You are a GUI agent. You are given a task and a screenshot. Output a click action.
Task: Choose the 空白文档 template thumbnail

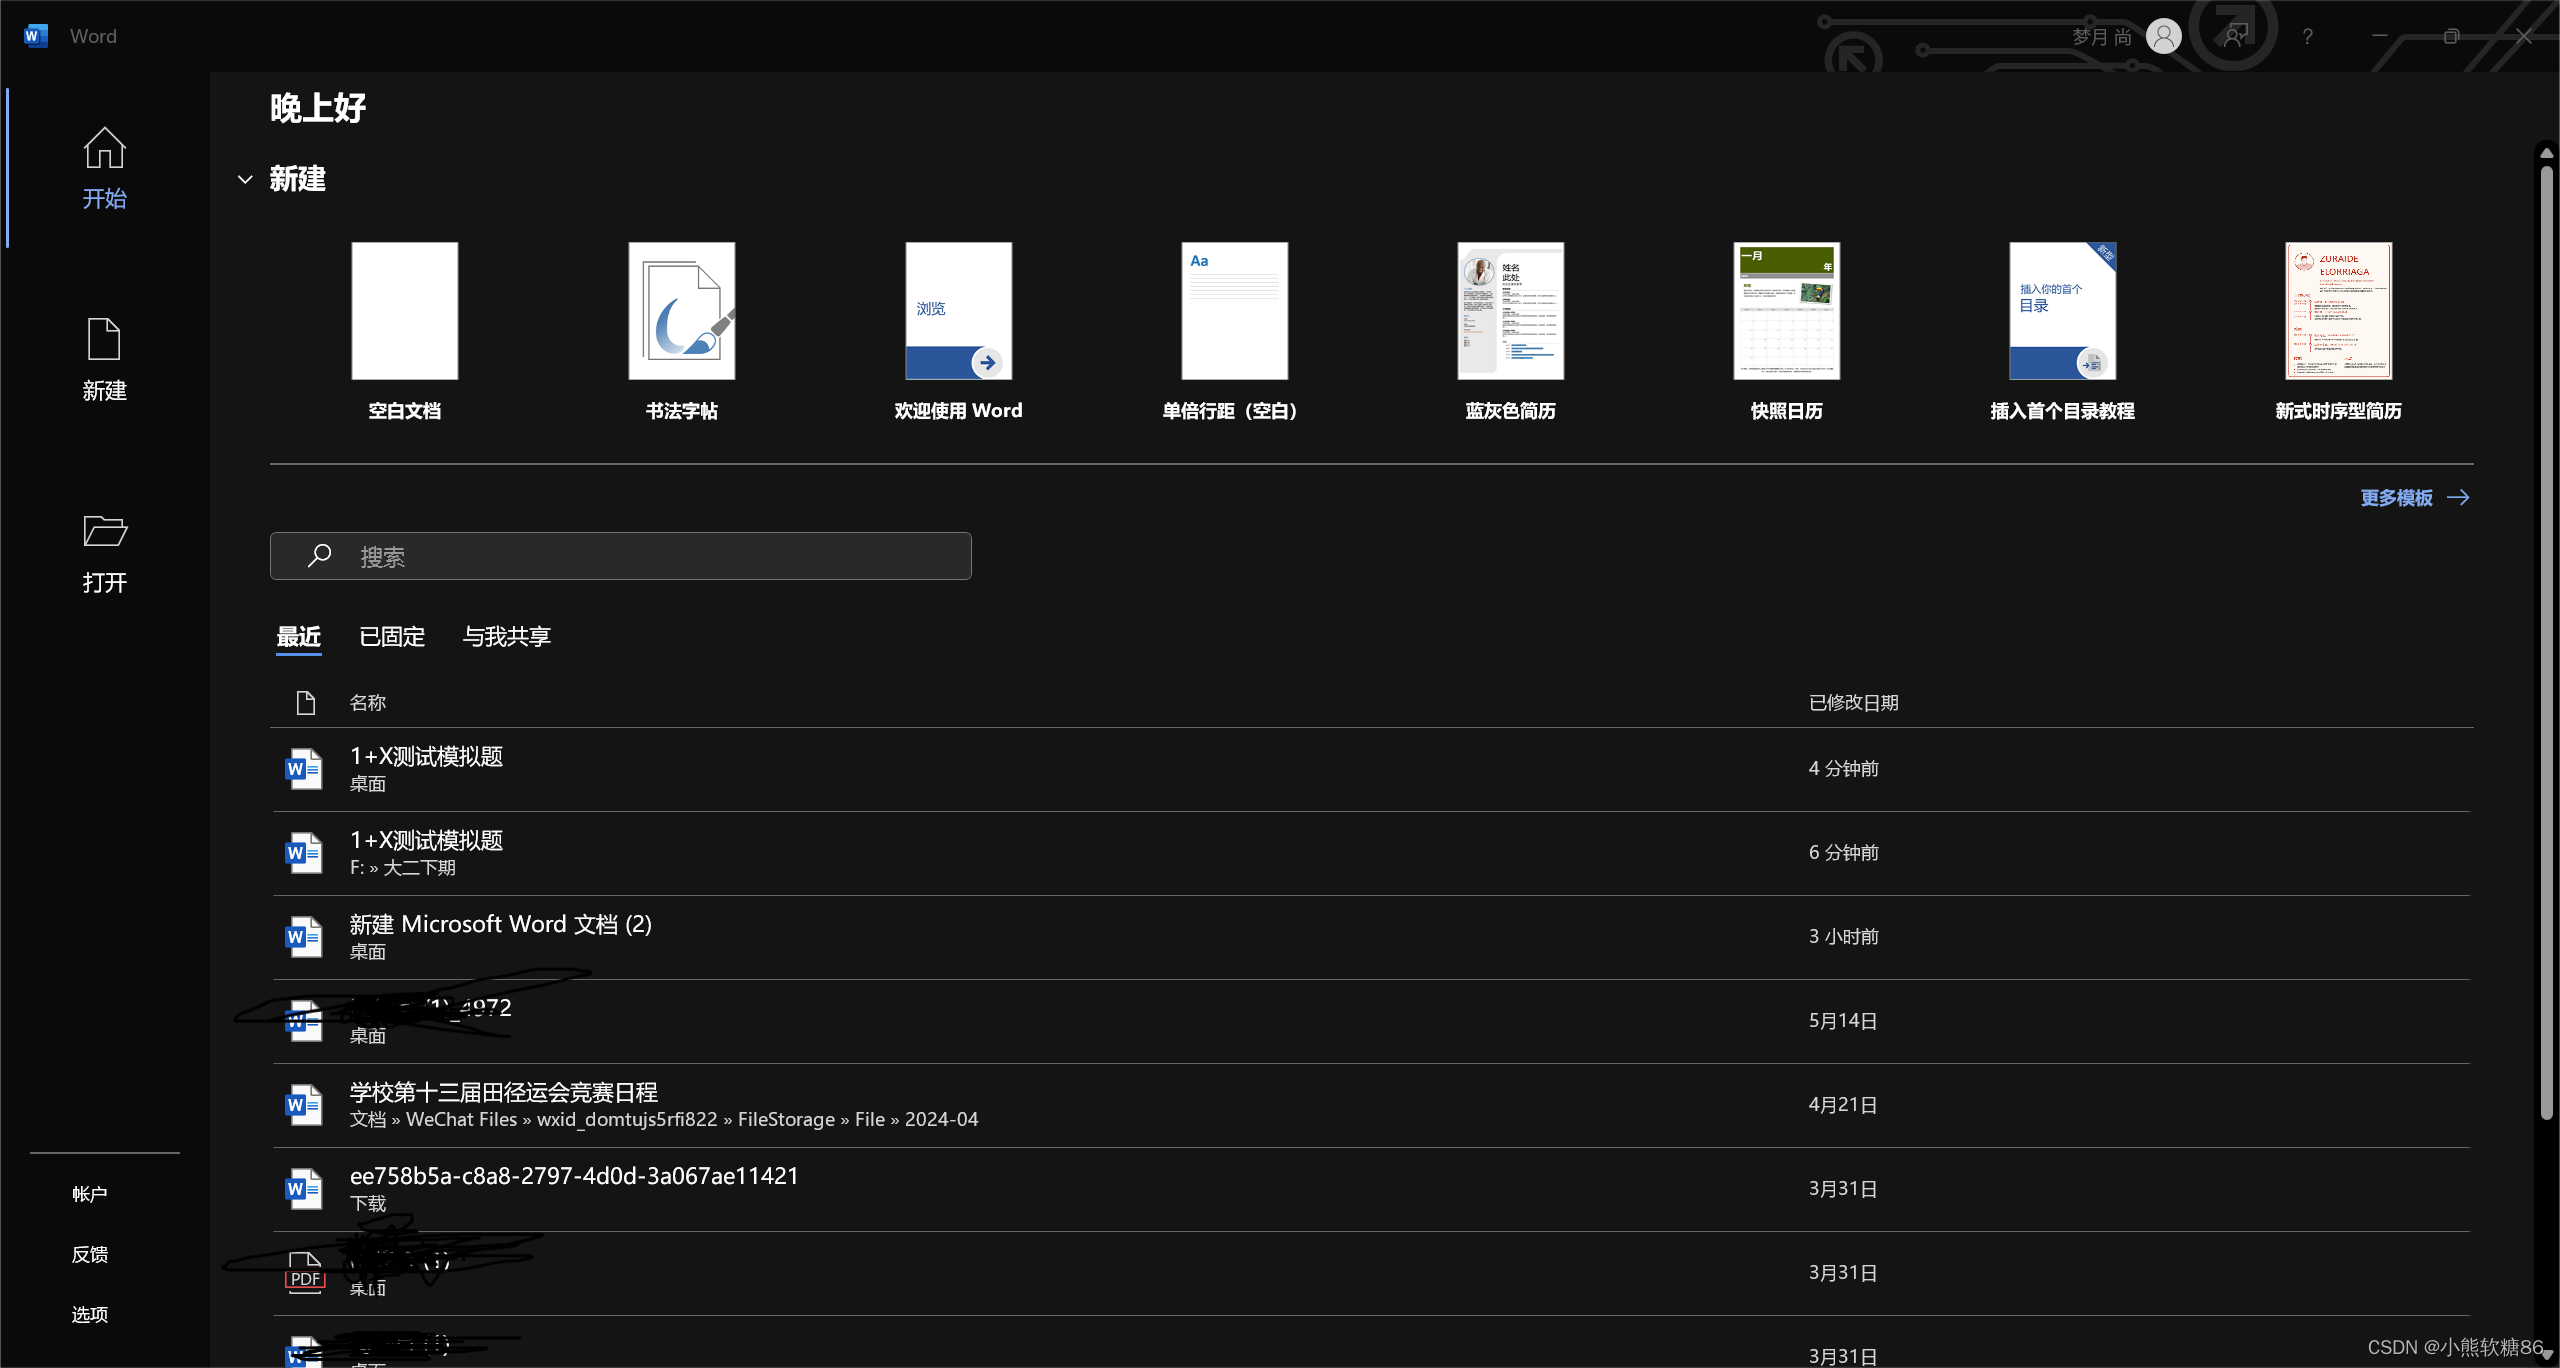click(404, 311)
